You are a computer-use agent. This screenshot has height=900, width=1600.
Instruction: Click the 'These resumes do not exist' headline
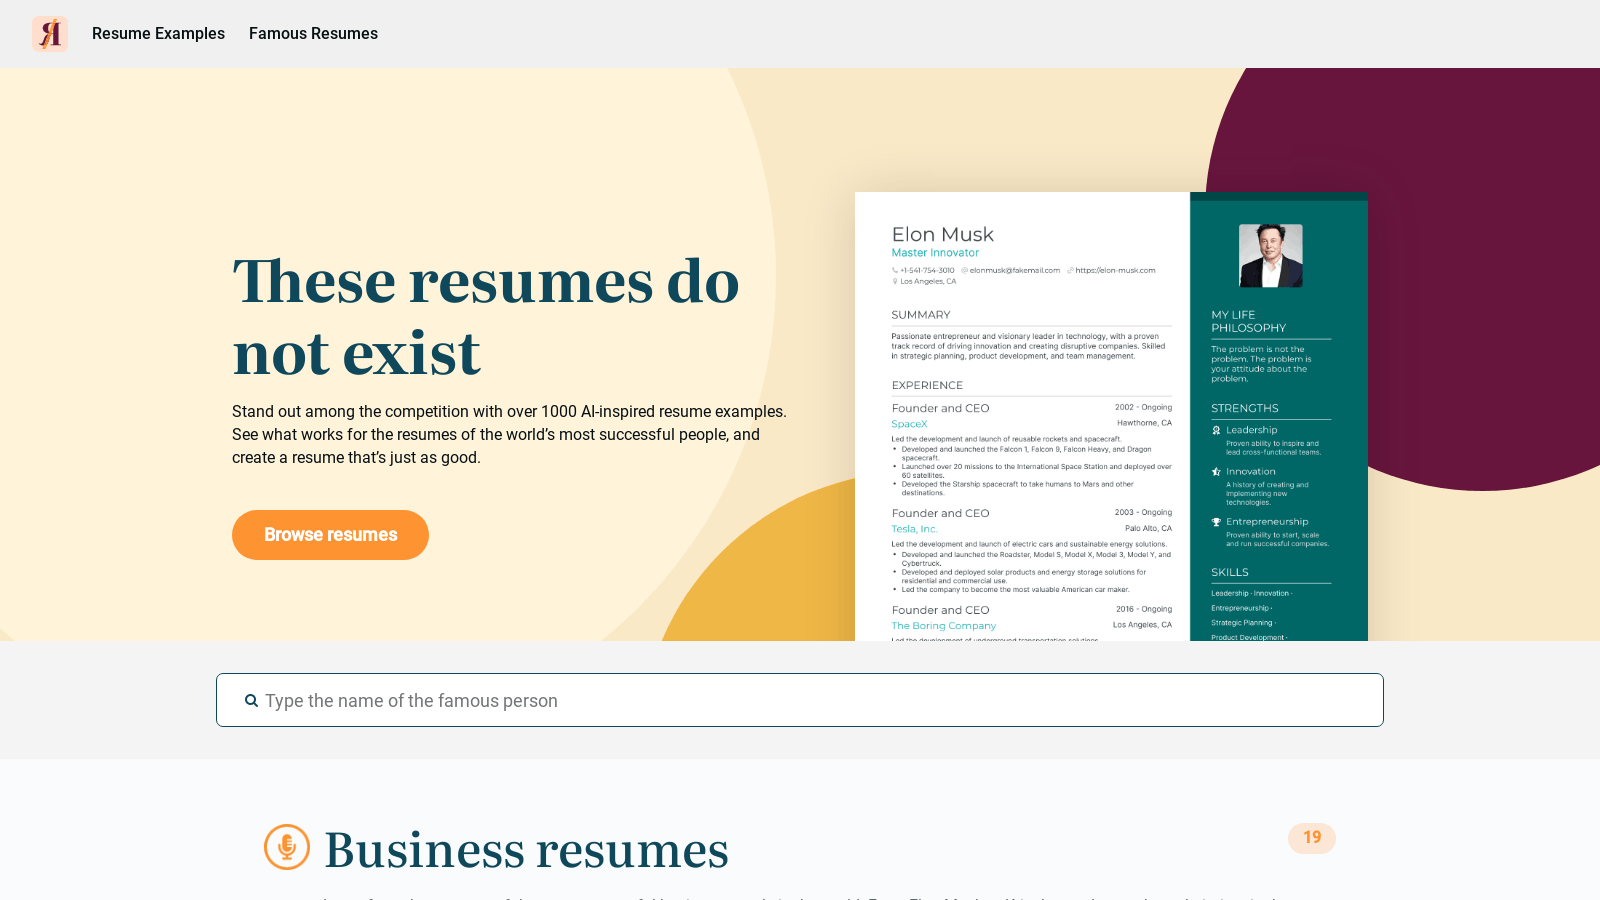486,317
